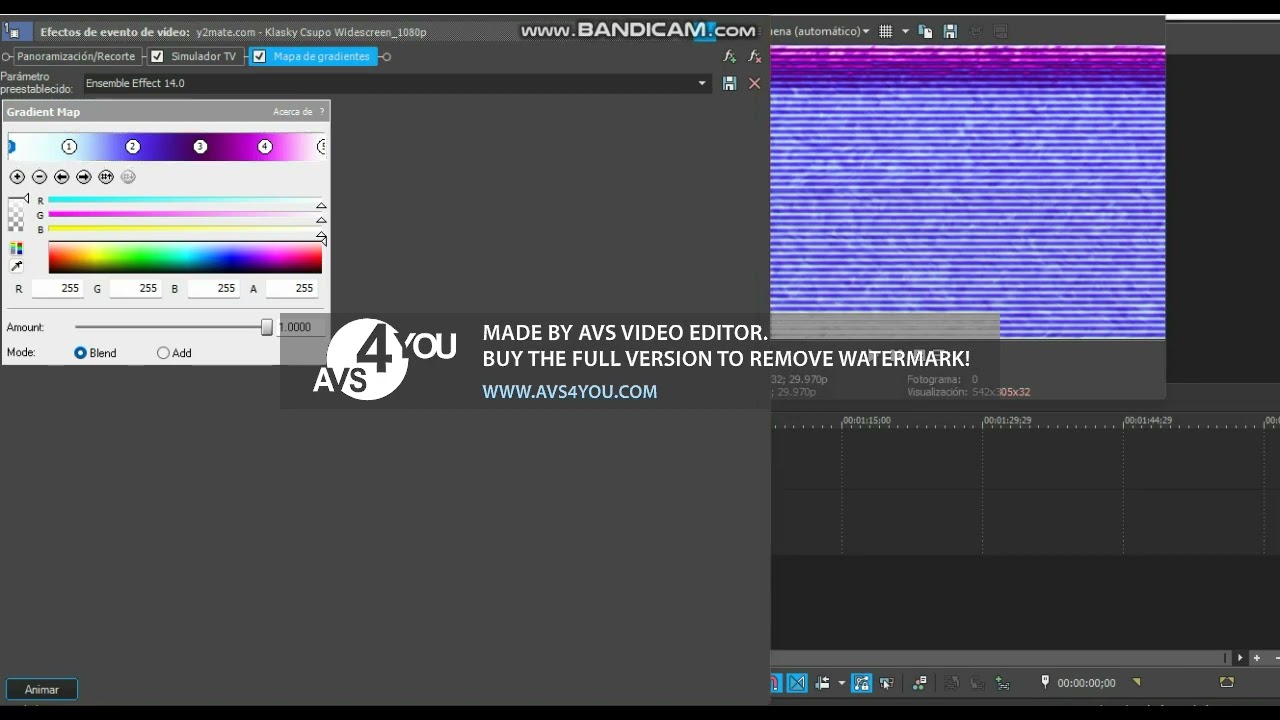The height and width of the screenshot is (720, 1280).
Task: Remove the selected gradient control point
Action: (39, 177)
